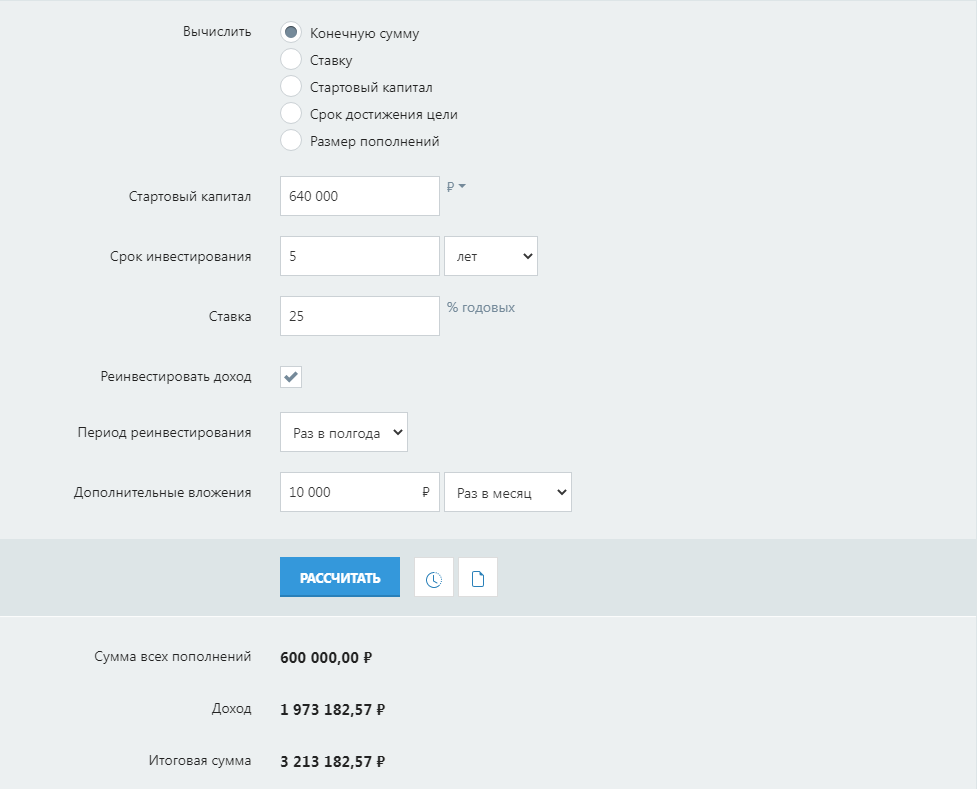
Task: Open the лет period unit dropdown
Action: pos(491,256)
